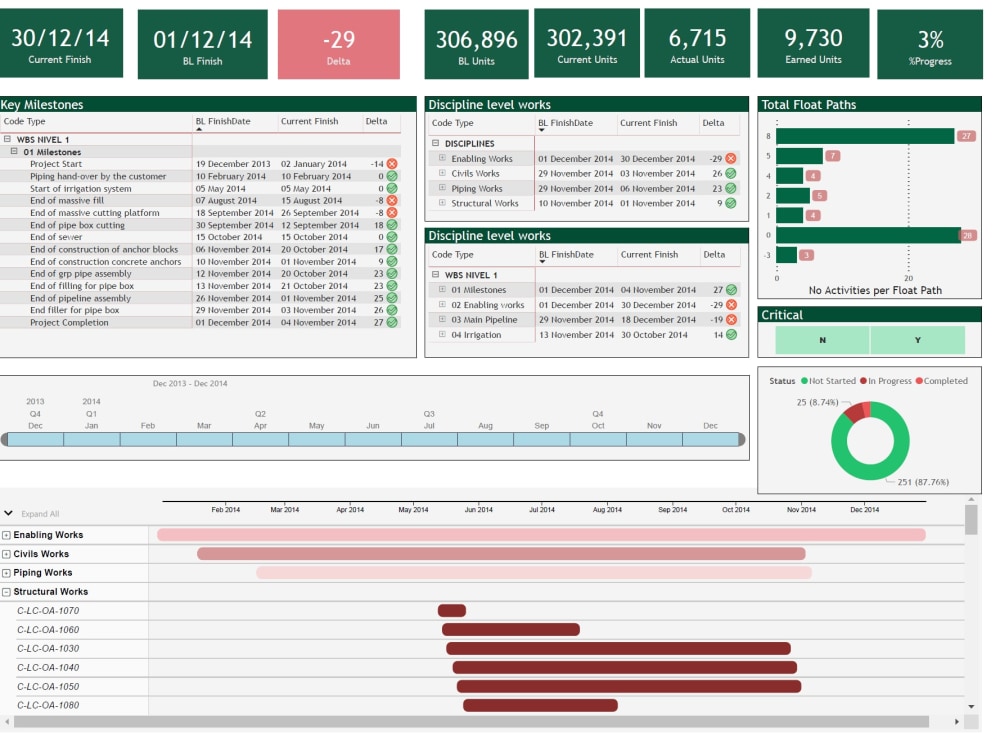Image resolution: width=1000 pixels, height=750 pixels.
Task: Collapse the WBS NIVEL 1 node in Key Milestones
Action: coord(7,139)
